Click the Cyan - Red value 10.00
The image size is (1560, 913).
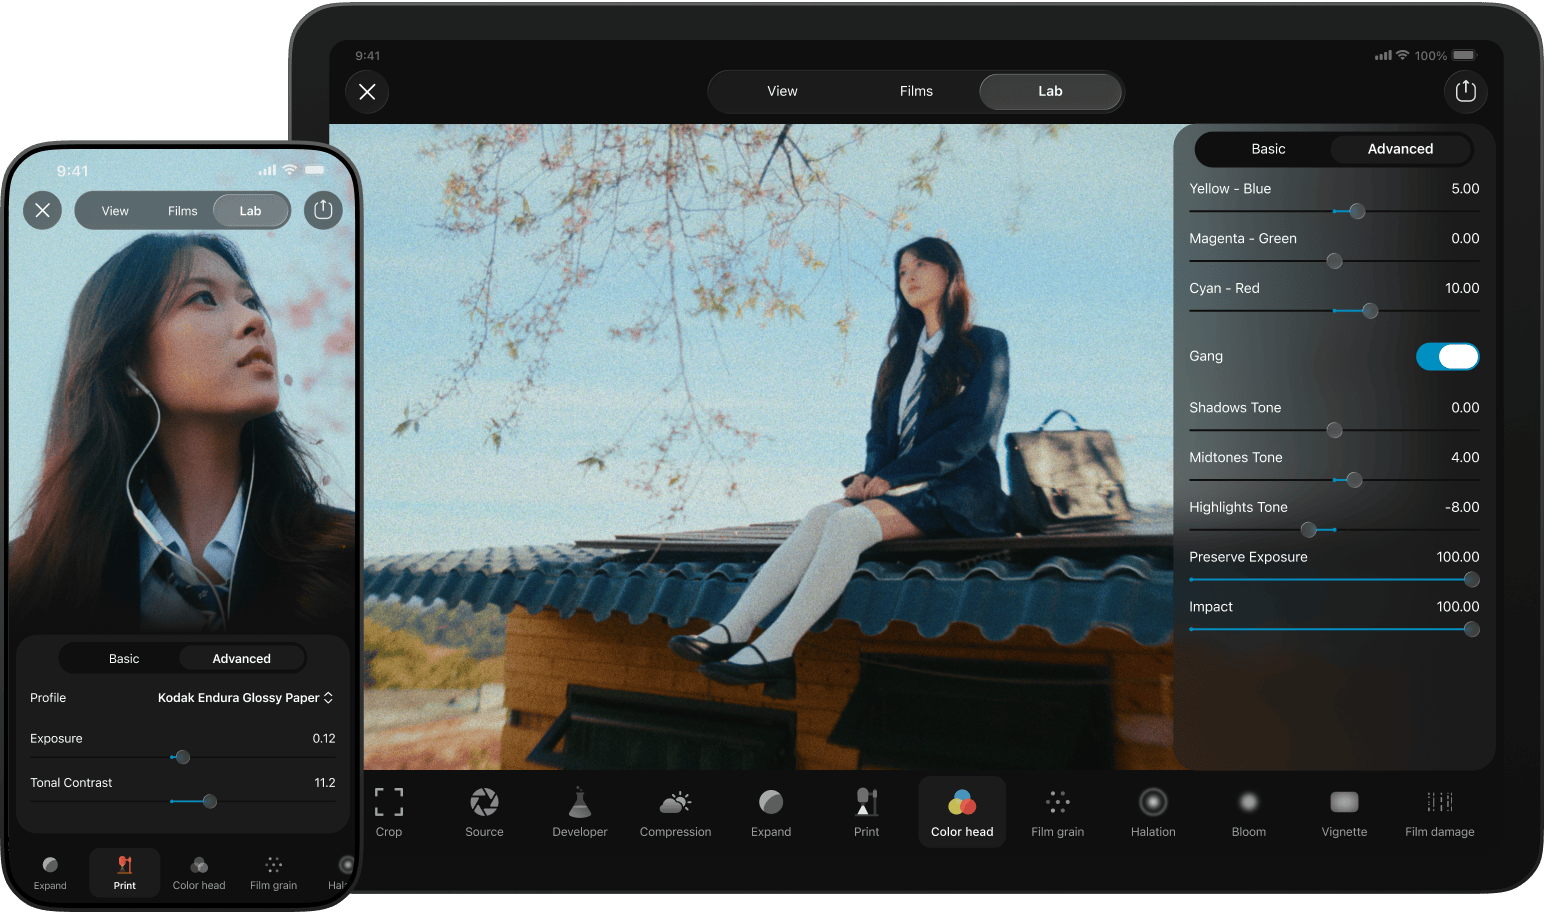coord(1462,289)
